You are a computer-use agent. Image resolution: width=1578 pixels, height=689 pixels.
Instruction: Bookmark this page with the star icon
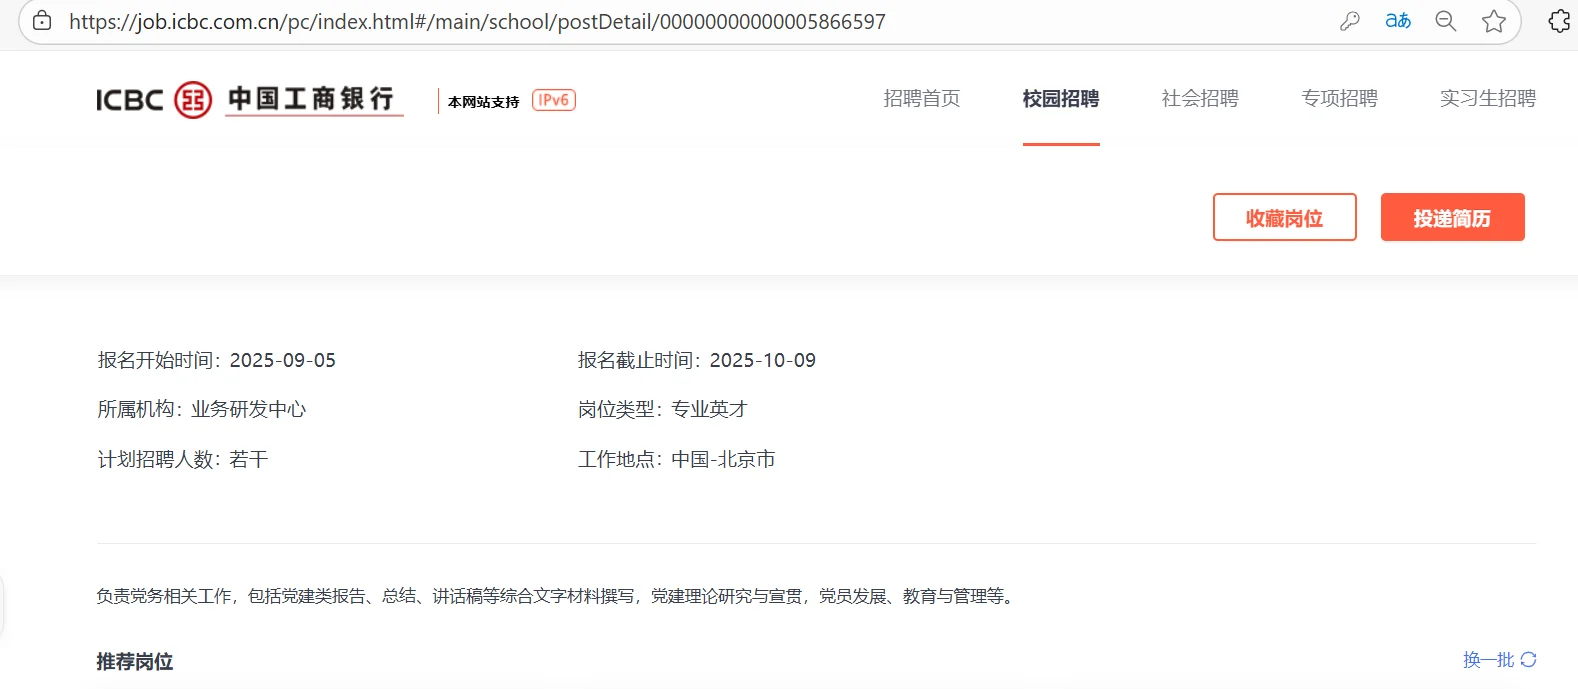(1494, 21)
